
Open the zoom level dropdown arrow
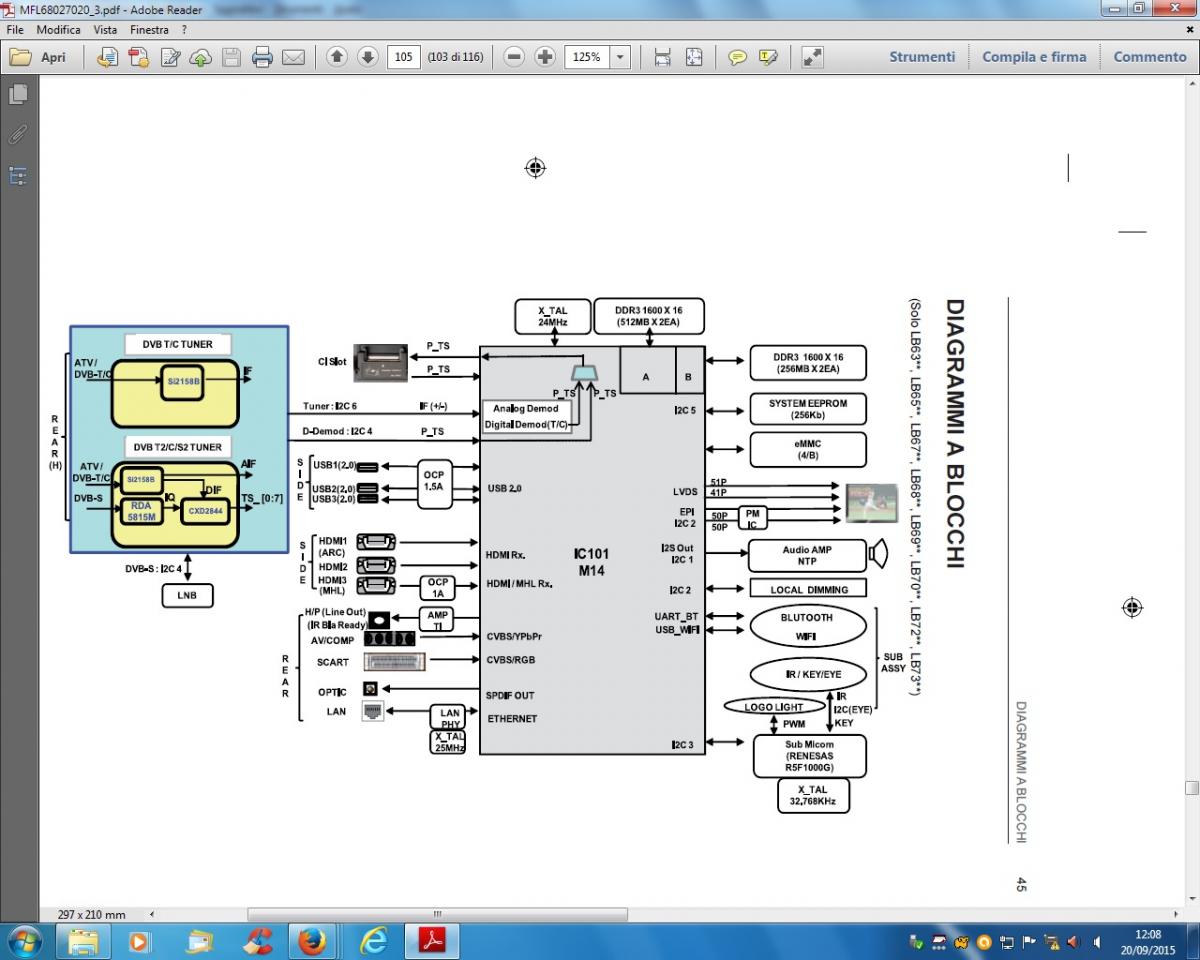(620, 57)
